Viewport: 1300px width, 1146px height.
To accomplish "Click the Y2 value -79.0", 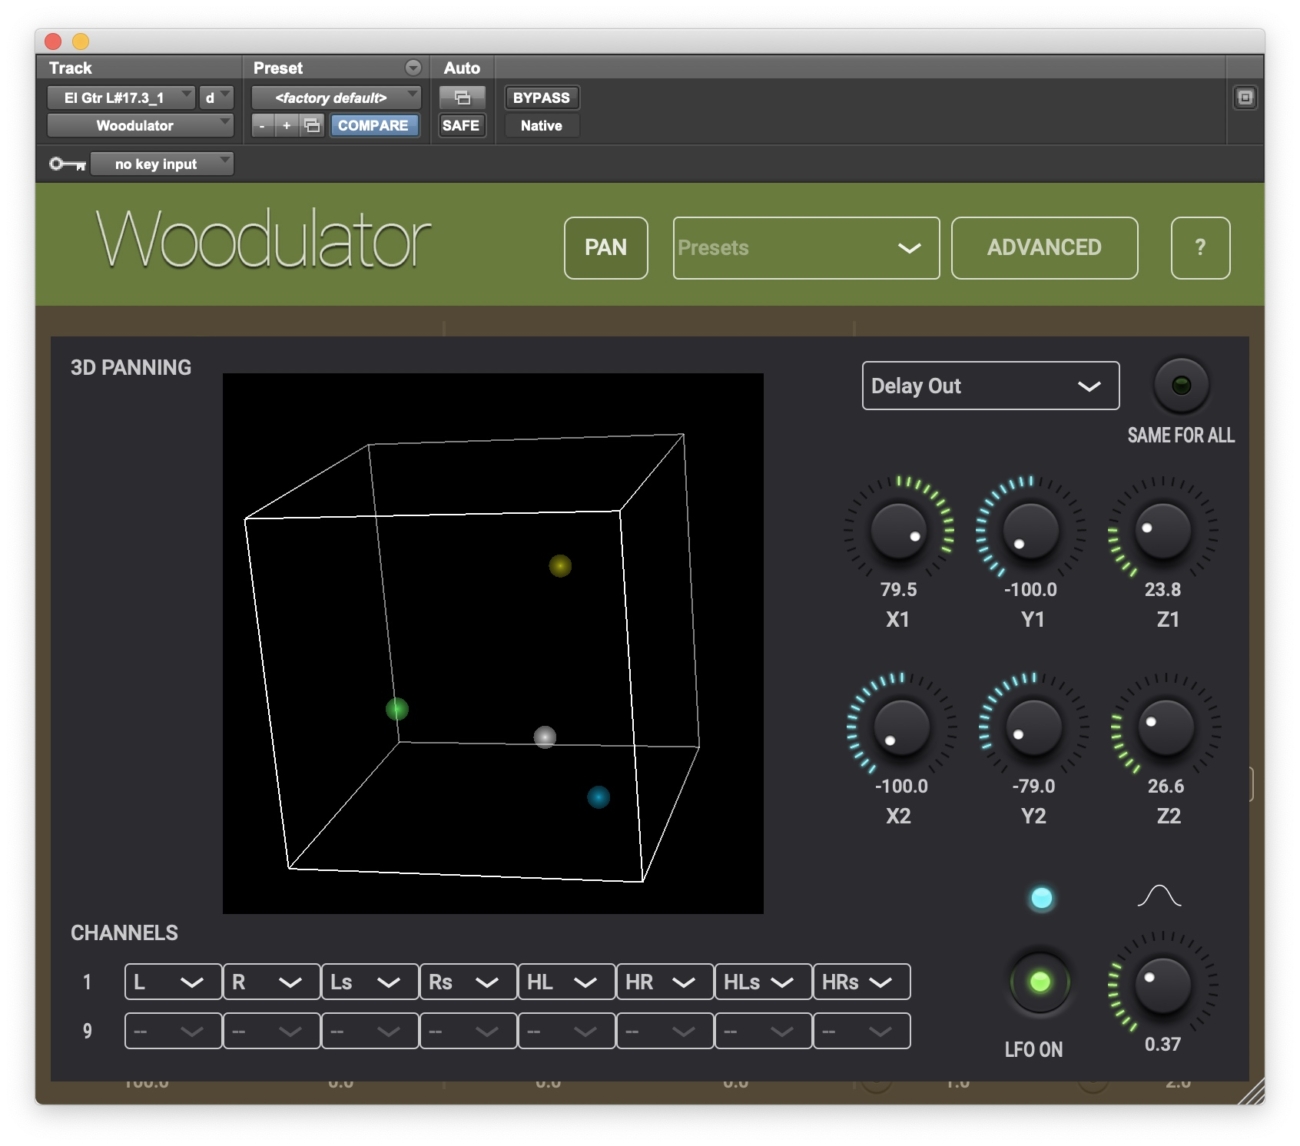I will [x=1033, y=787].
